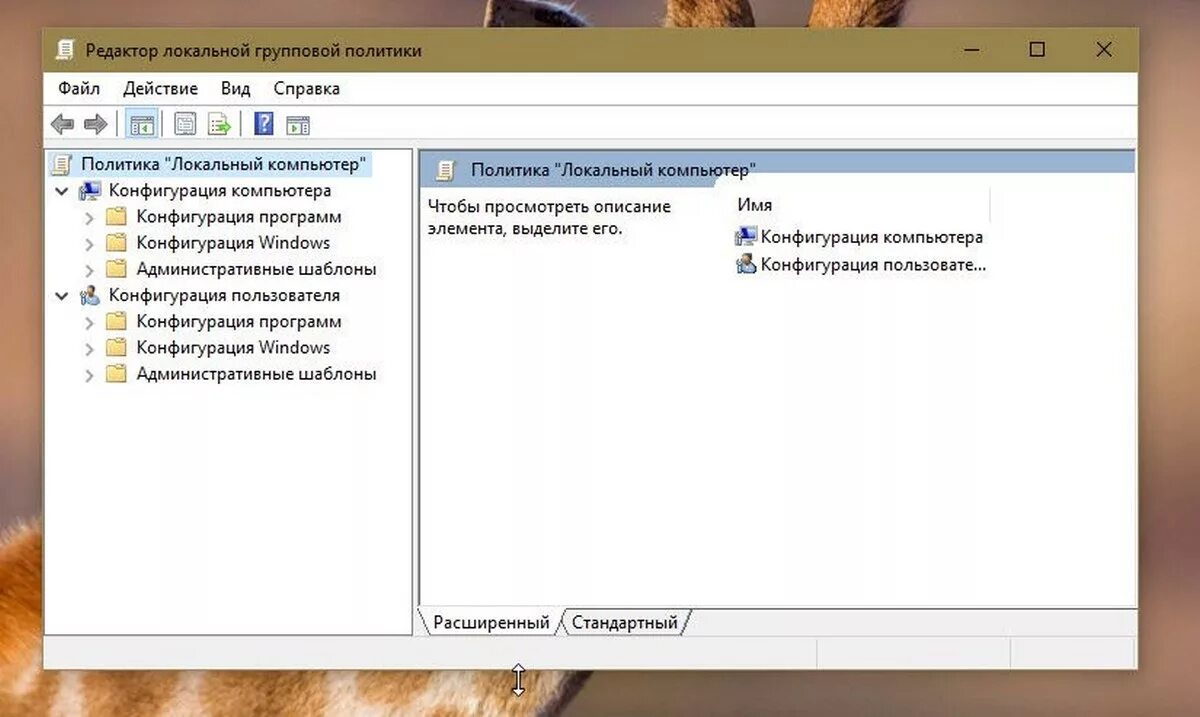Click user icon in right pane list
Image resolution: width=1200 pixels, height=717 pixels.
(746, 264)
